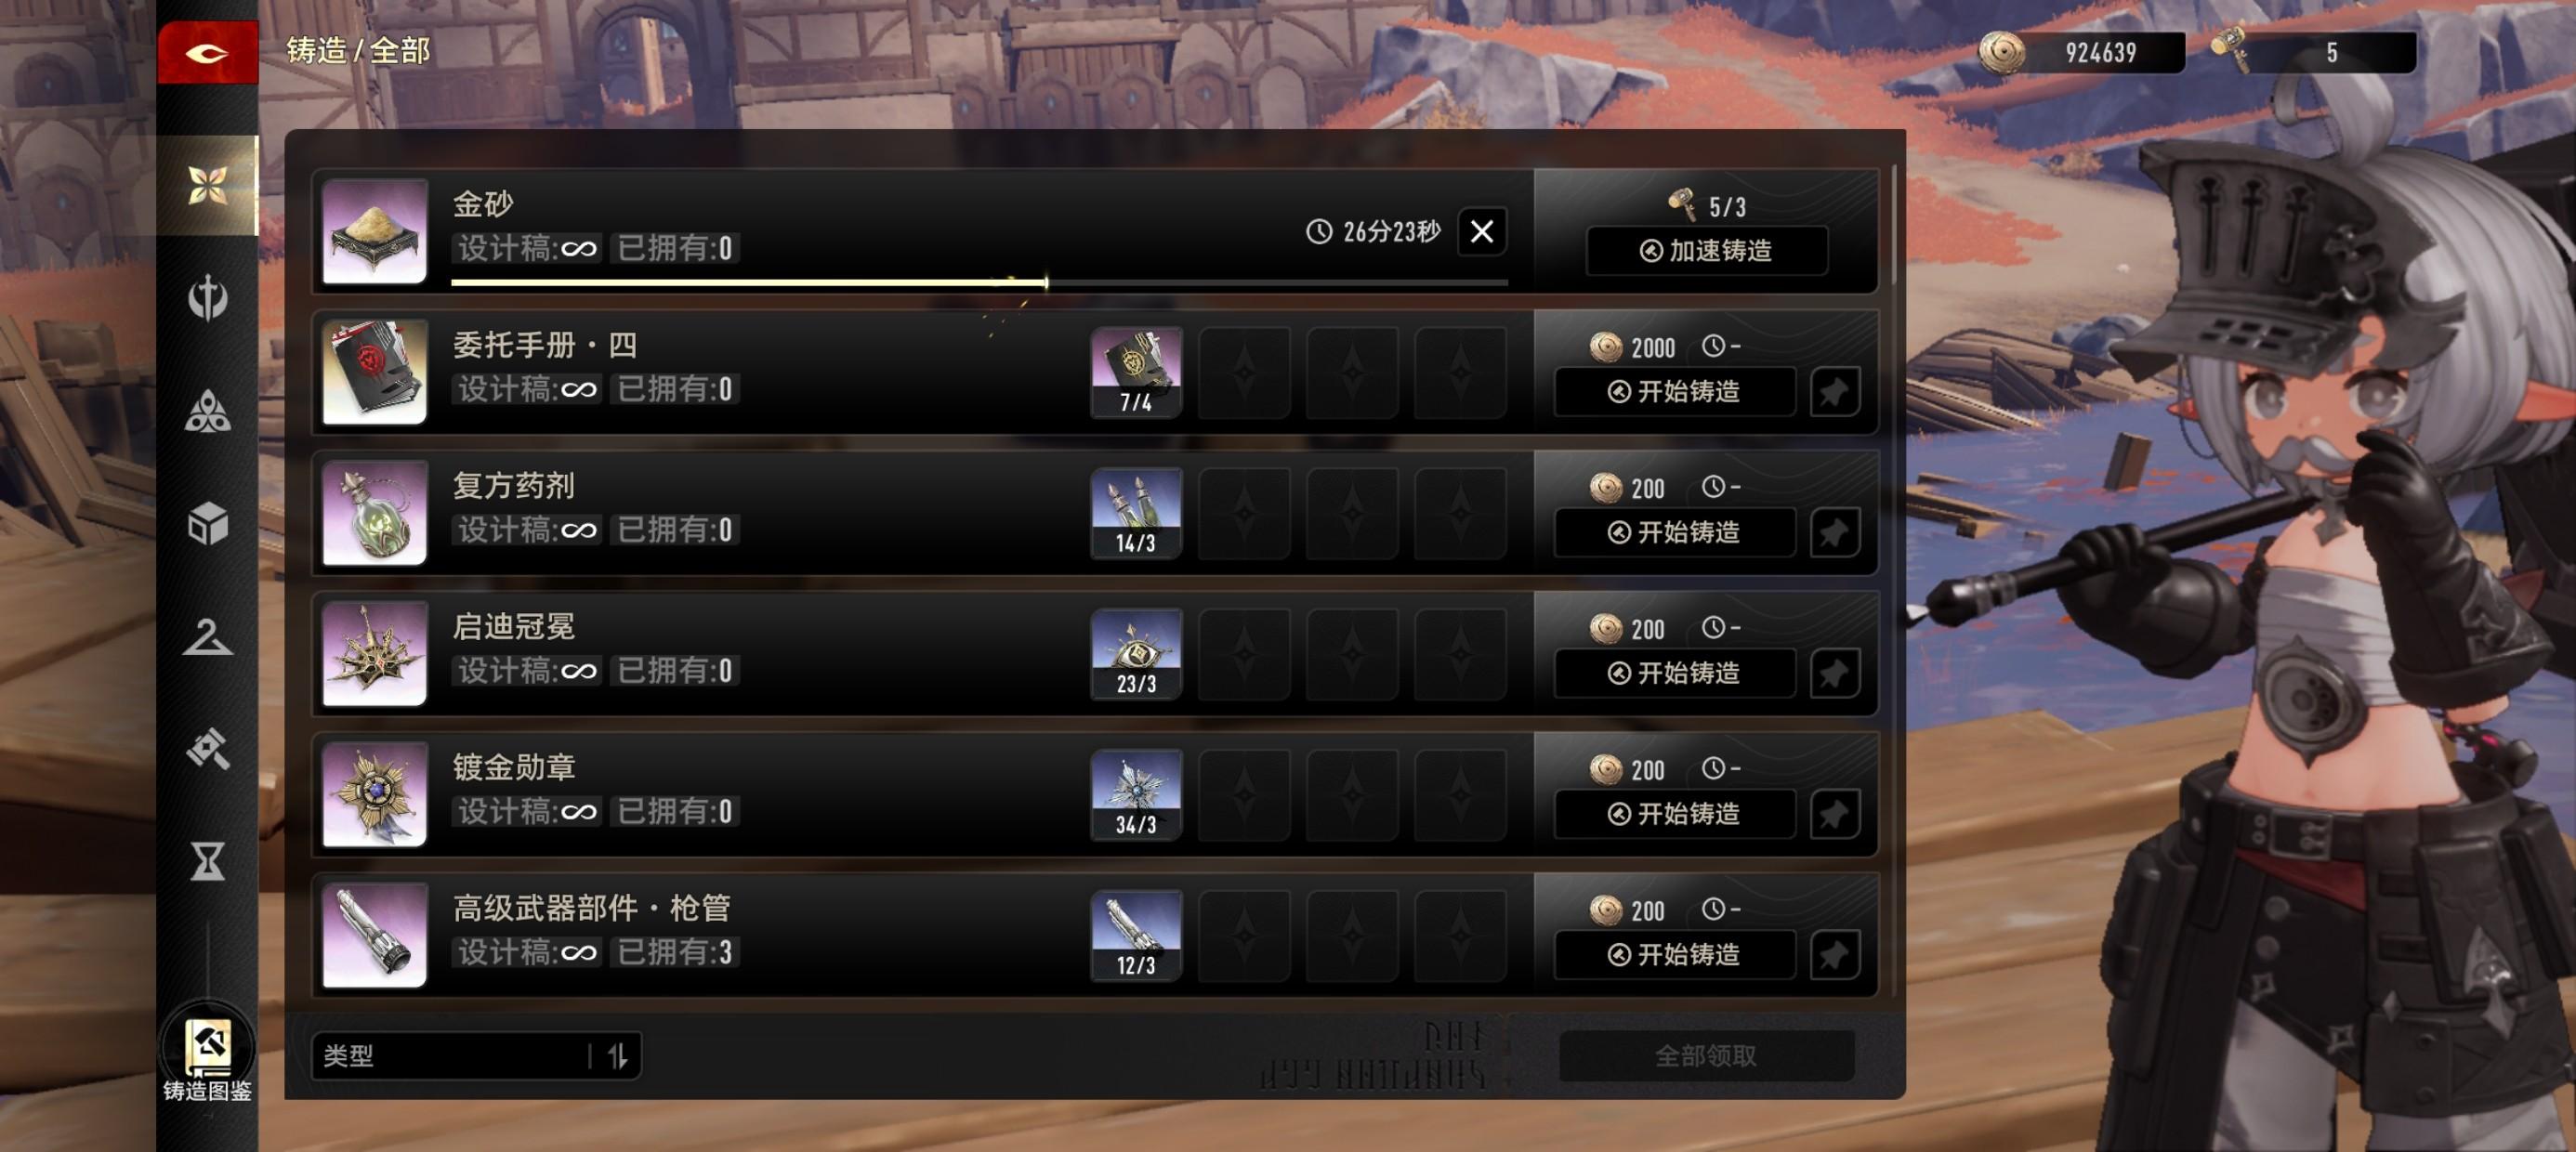Select the hourglass category sidebar icon
This screenshot has width=2576, height=1152.
(207, 861)
